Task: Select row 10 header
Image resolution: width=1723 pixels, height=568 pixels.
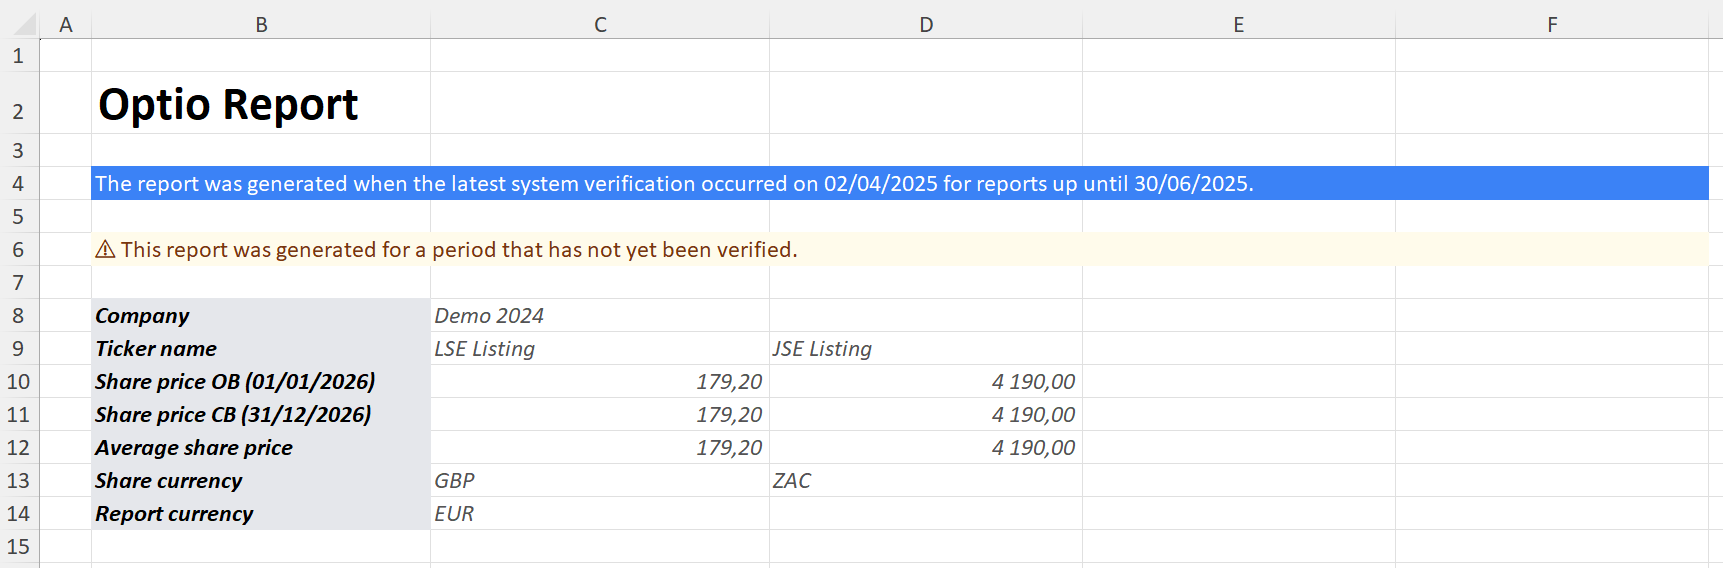Action: [19, 381]
